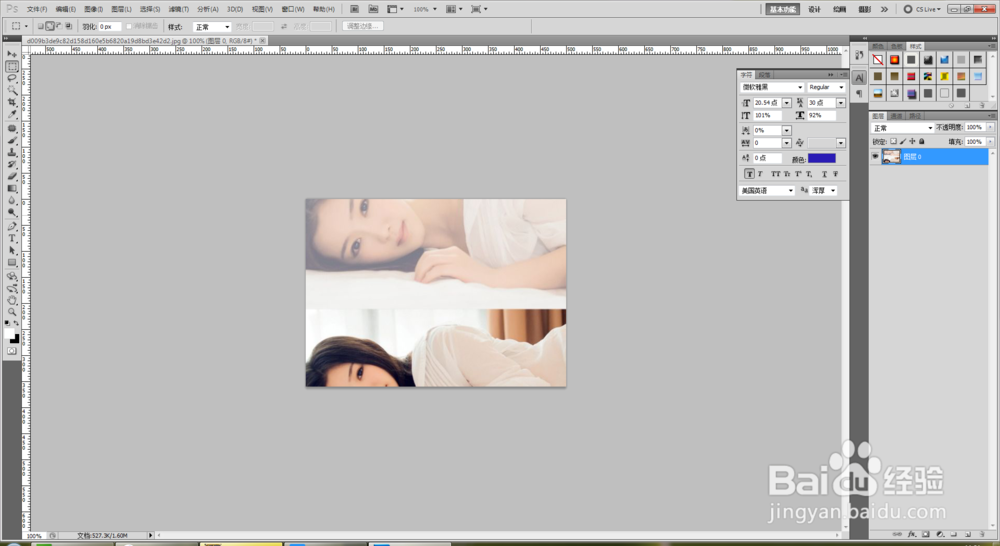
Task: Select the Lasso tool
Action: click(x=12, y=78)
